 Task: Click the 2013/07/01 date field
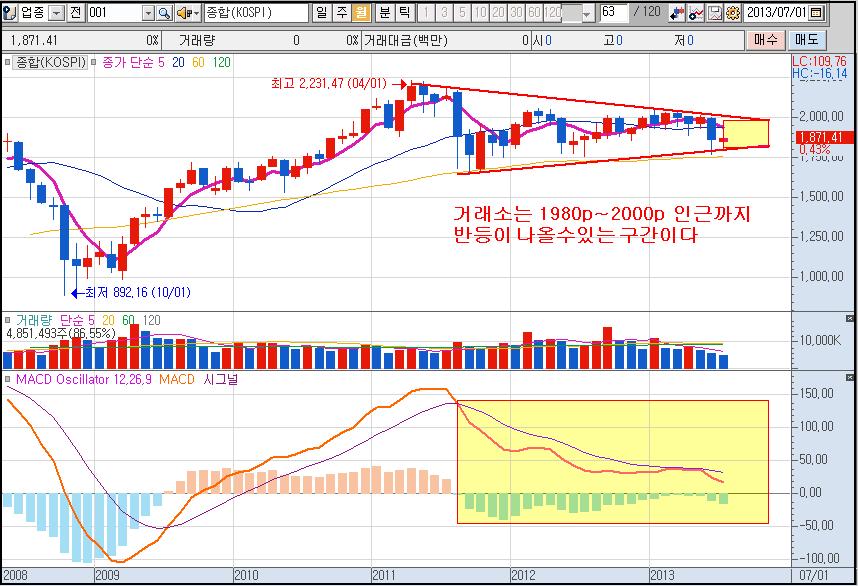click(776, 13)
